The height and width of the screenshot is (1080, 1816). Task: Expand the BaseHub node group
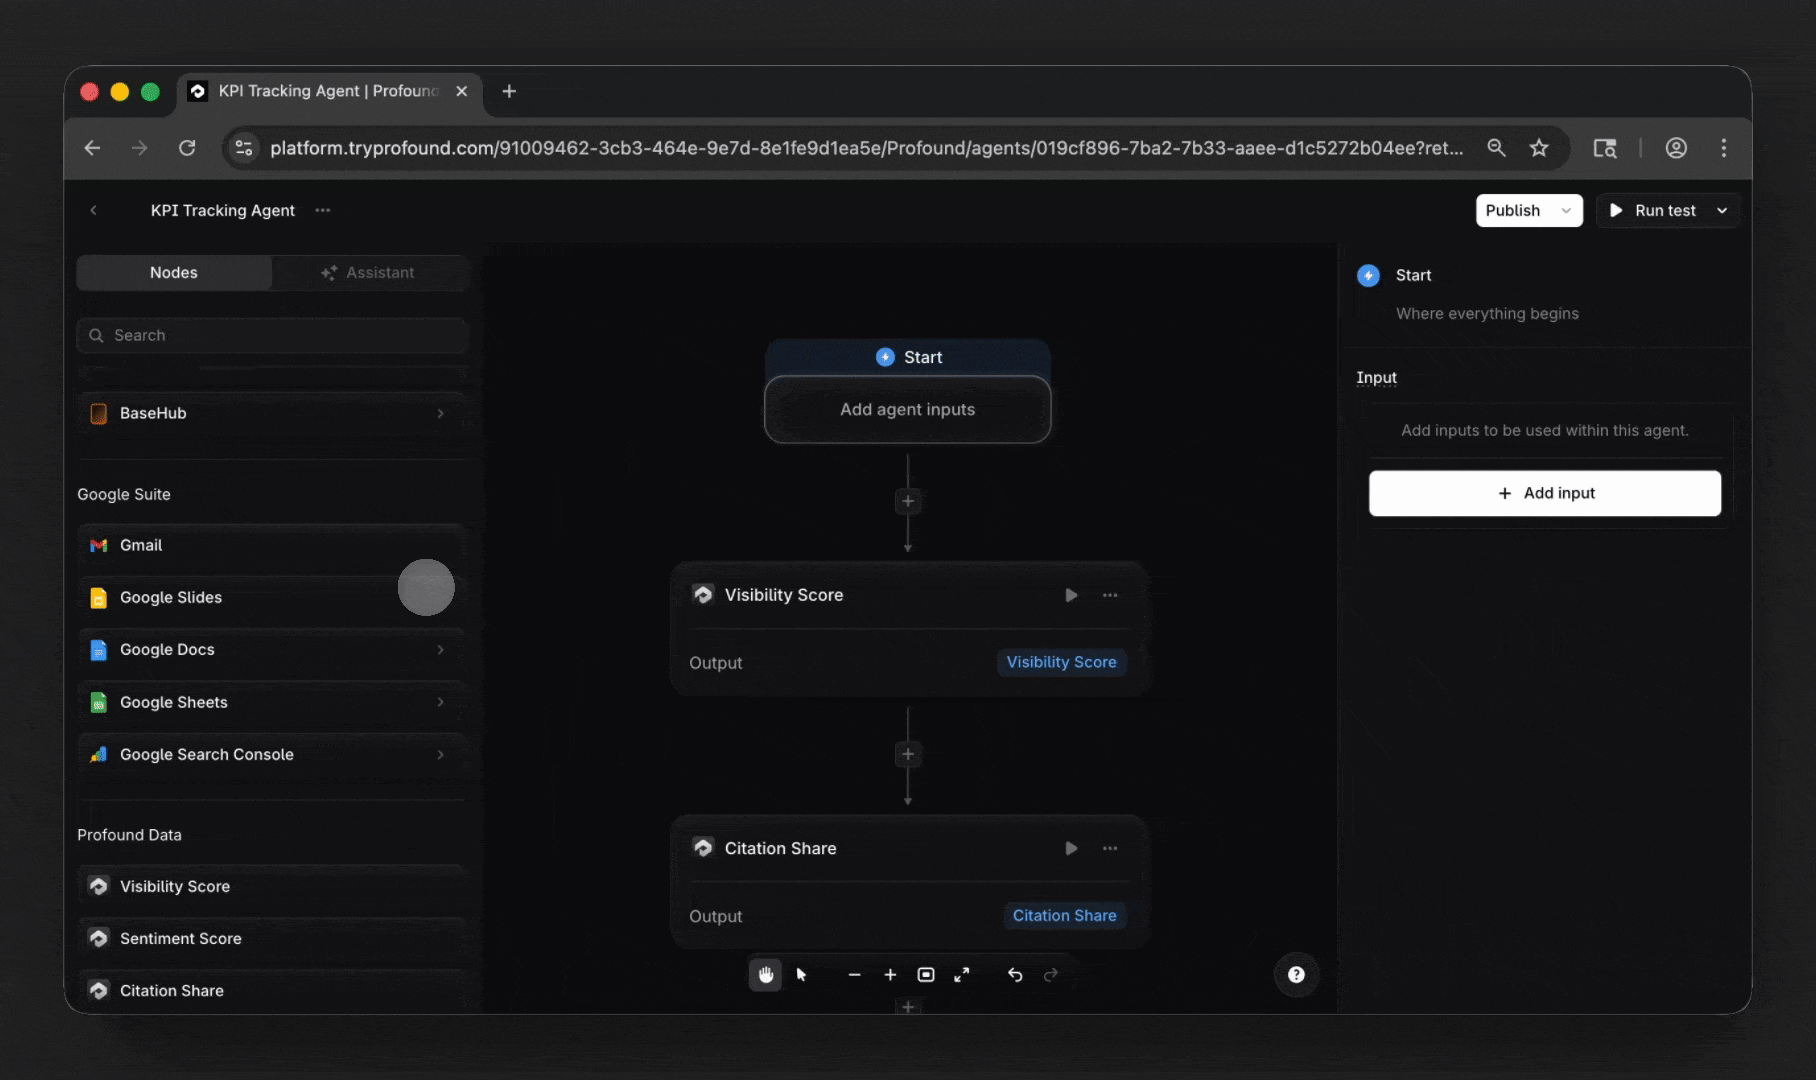tap(440, 413)
